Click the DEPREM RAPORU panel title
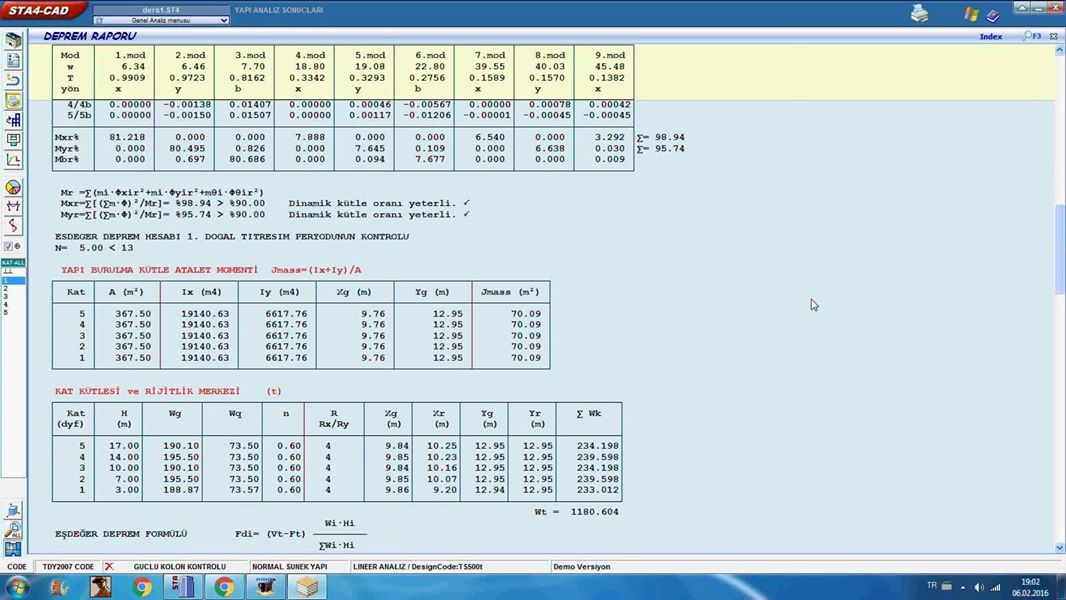The image size is (1066, 600). (x=90, y=36)
